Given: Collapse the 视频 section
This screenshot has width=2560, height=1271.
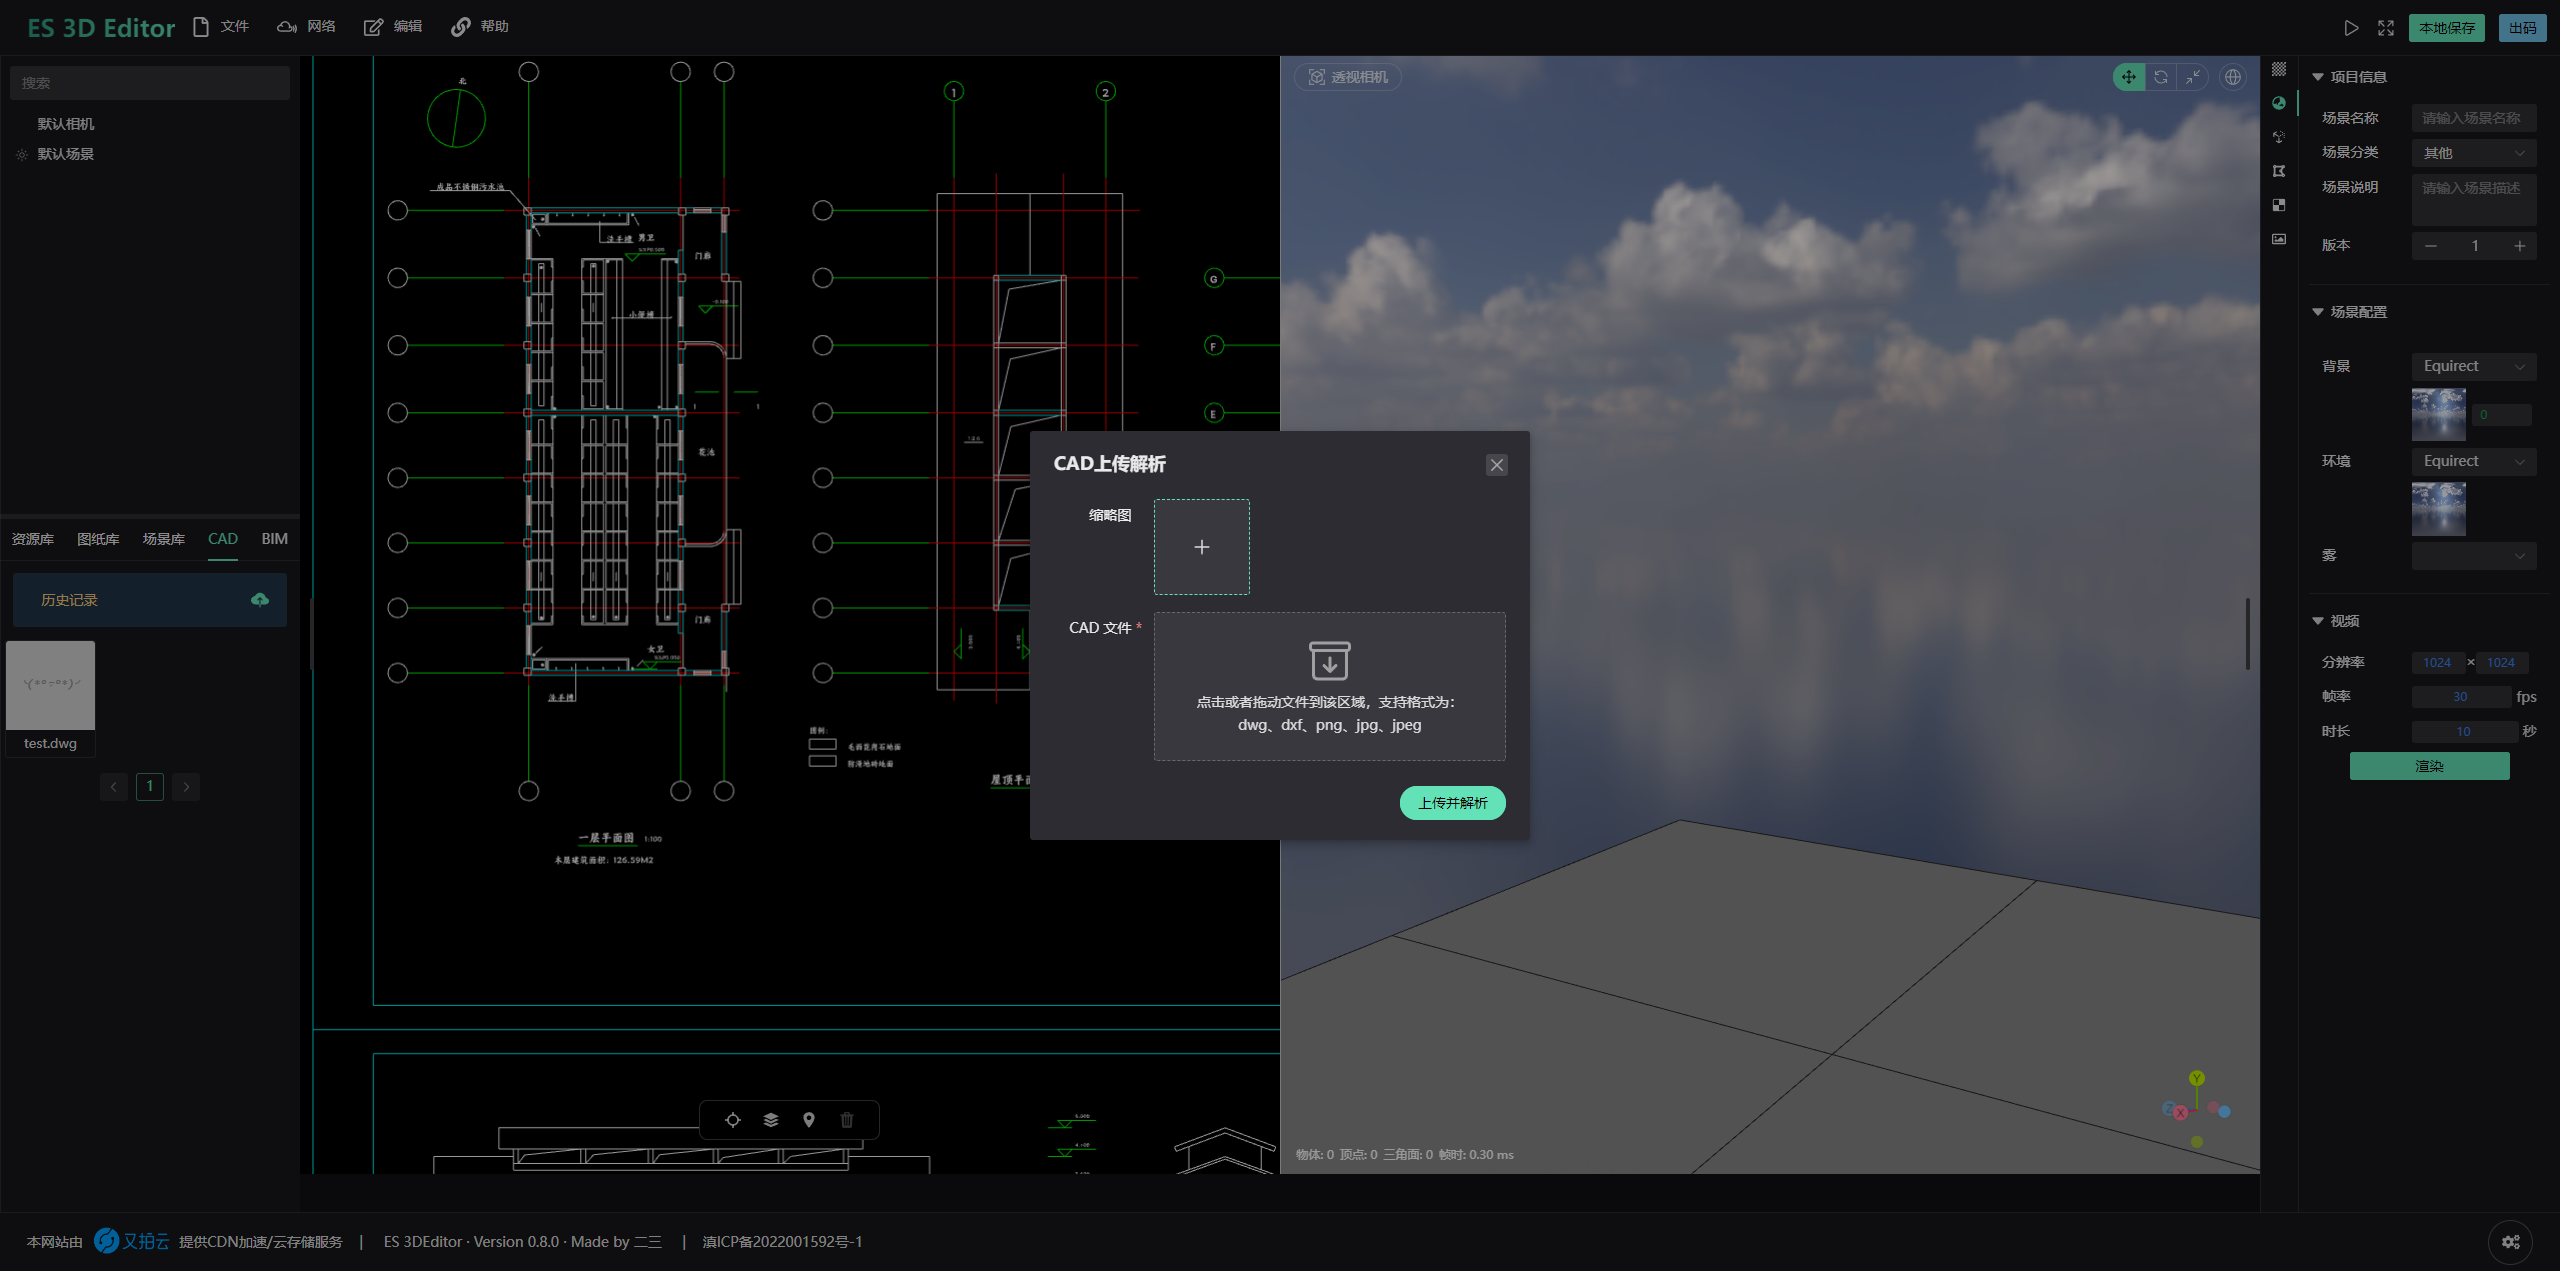Looking at the screenshot, I should coord(2335,621).
